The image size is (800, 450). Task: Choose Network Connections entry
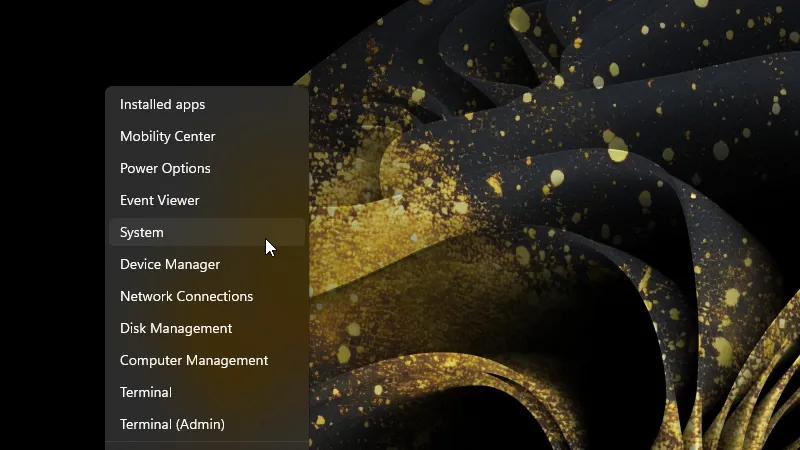tap(207, 296)
